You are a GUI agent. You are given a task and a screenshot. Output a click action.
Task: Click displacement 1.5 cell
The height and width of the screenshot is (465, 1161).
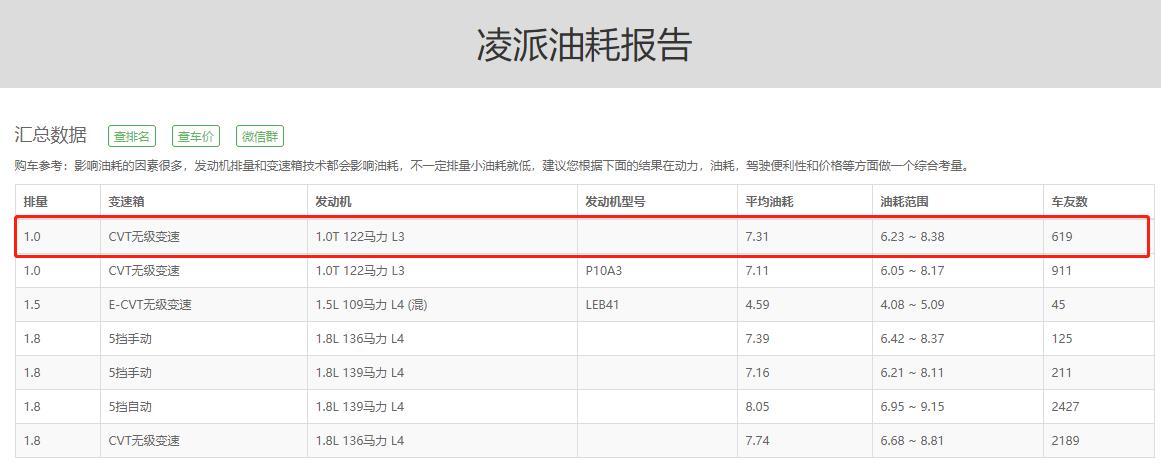(32, 305)
